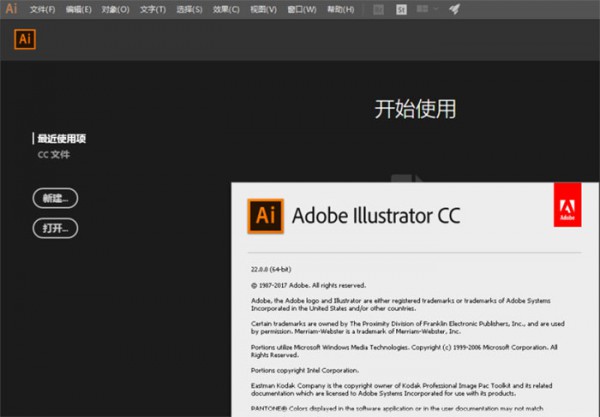Open the 编辑(E) menu

click(x=78, y=10)
